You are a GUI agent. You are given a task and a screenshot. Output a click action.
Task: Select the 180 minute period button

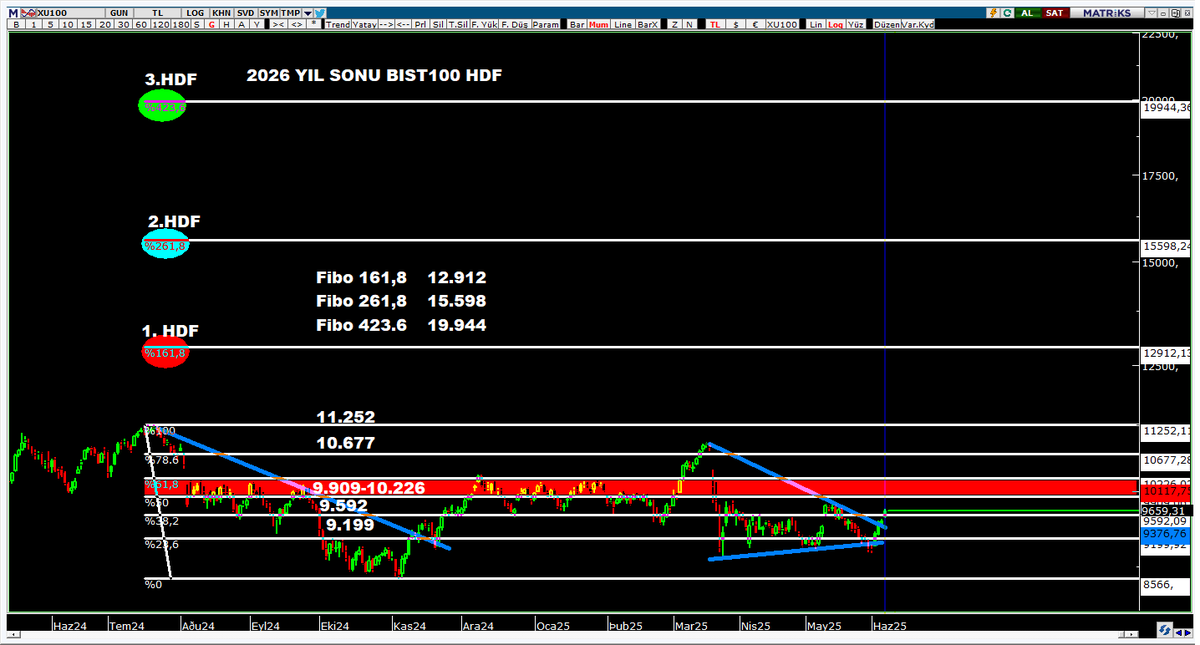(181, 24)
